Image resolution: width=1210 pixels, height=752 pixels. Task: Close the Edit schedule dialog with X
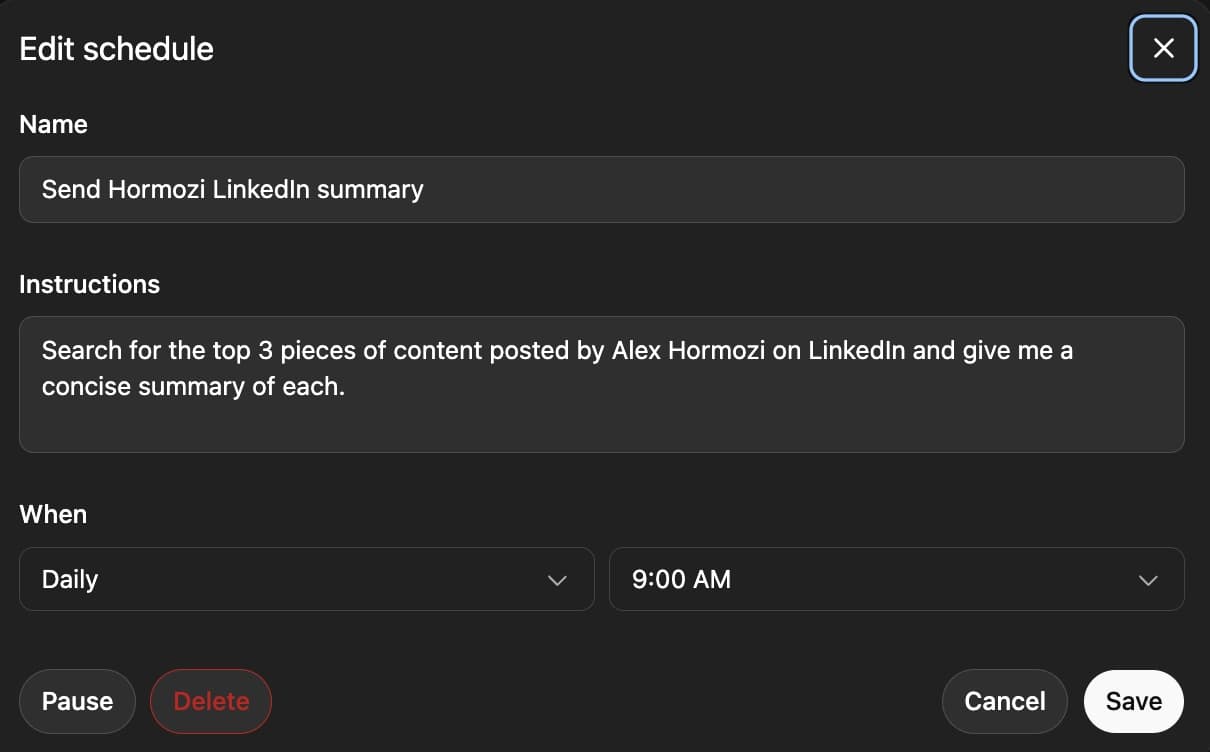point(1163,48)
